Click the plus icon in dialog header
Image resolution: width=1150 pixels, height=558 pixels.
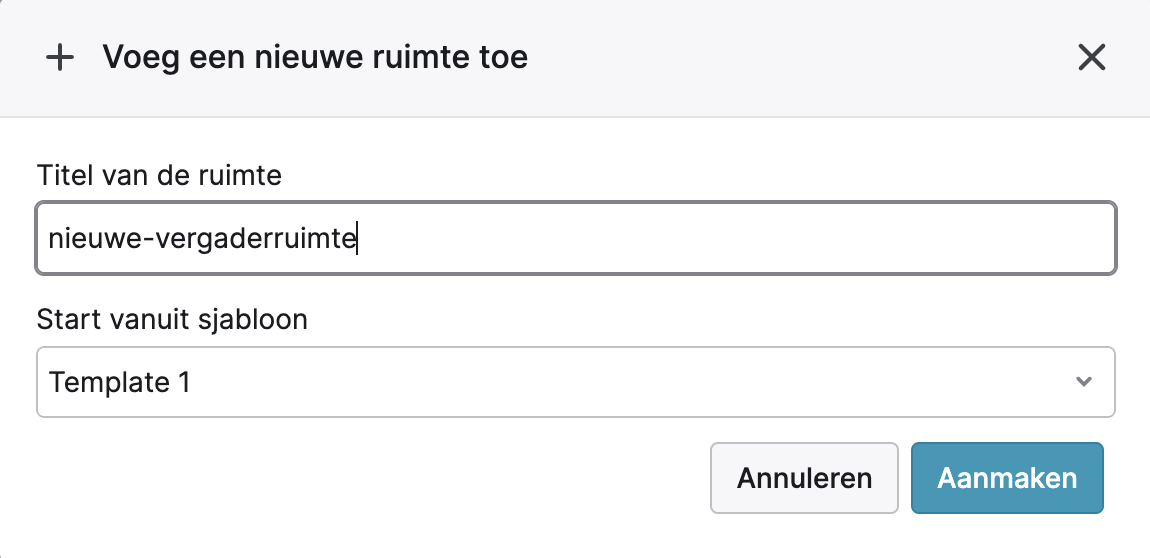tap(61, 58)
